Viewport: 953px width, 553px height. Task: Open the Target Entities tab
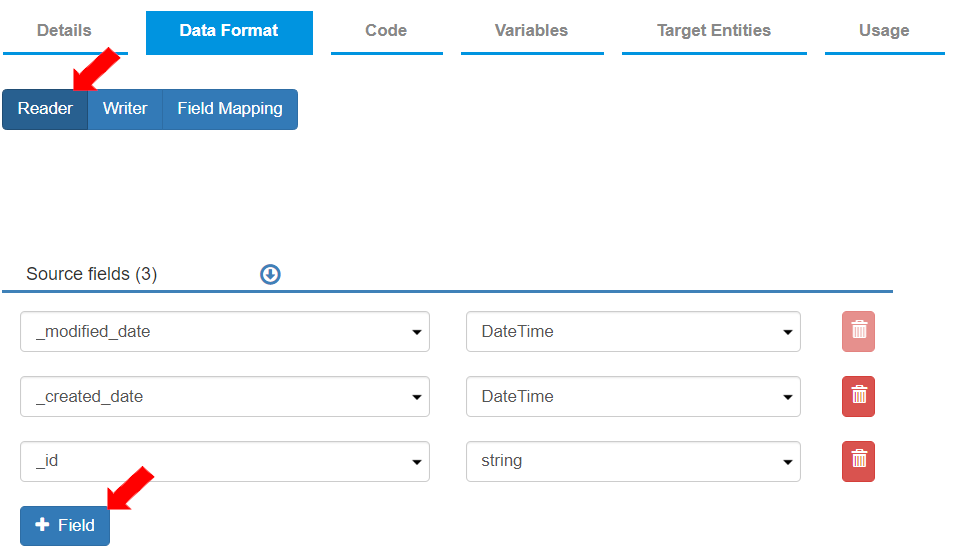pos(714,31)
